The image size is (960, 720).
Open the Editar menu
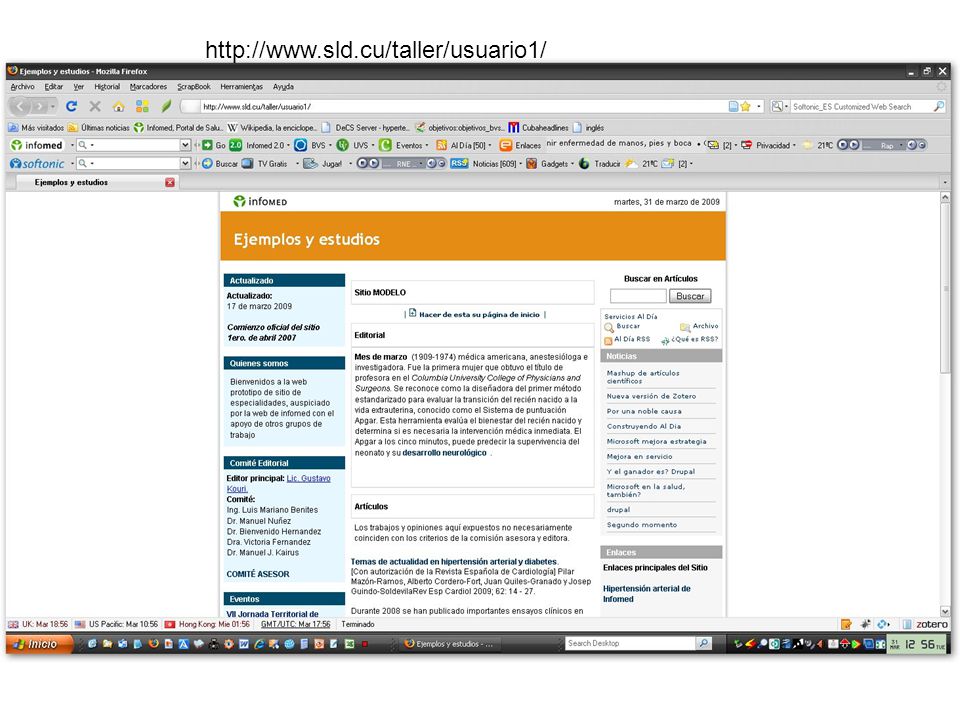pyautogui.click(x=54, y=87)
